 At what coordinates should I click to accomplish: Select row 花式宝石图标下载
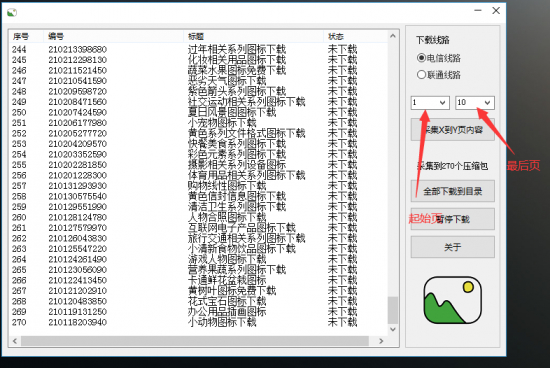click(x=199, y=301)
